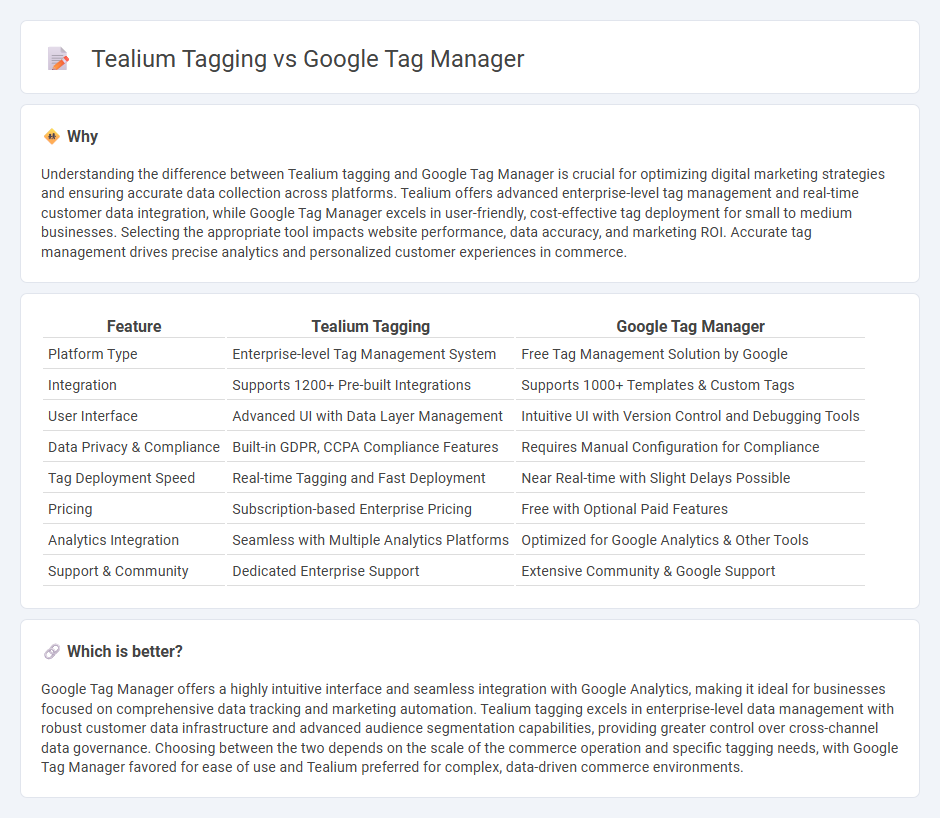Click cell Intuitive UI with Version Control and Debugging Tools
The height and width of the screenshot is (818, 940).
[x=690, y=416]
